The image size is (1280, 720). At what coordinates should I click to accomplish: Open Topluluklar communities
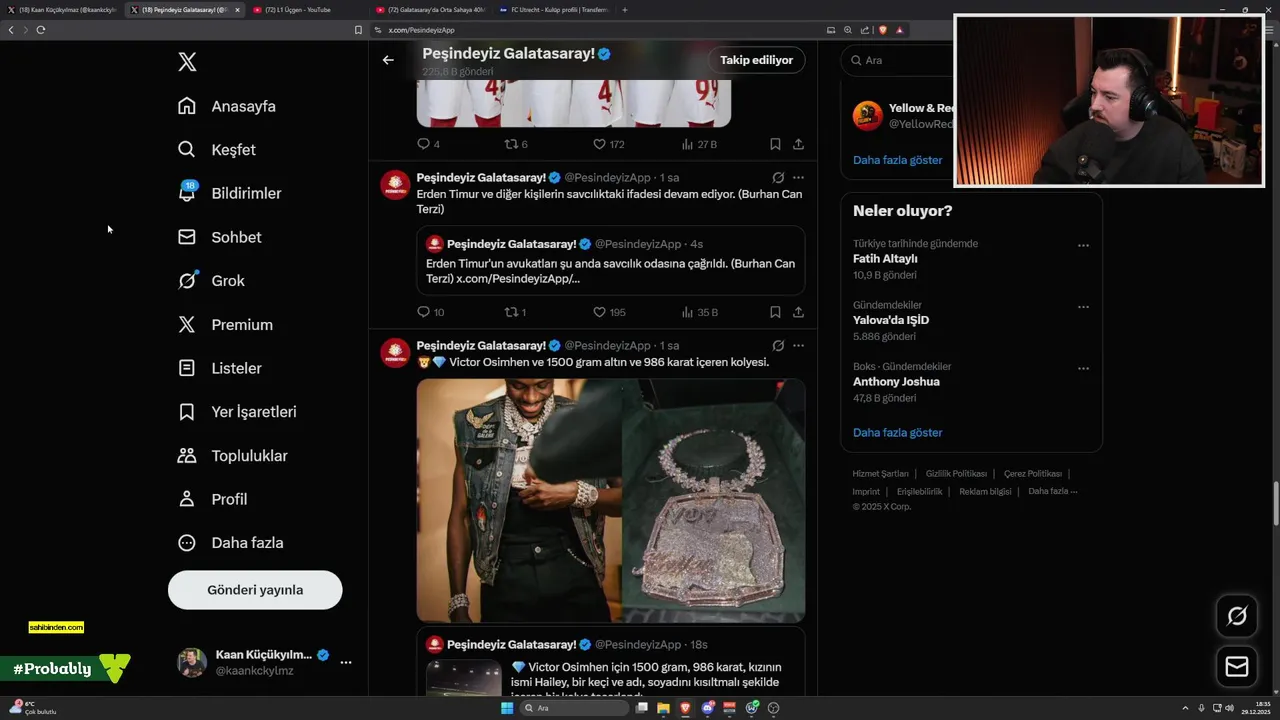click(x=232, y=456)
